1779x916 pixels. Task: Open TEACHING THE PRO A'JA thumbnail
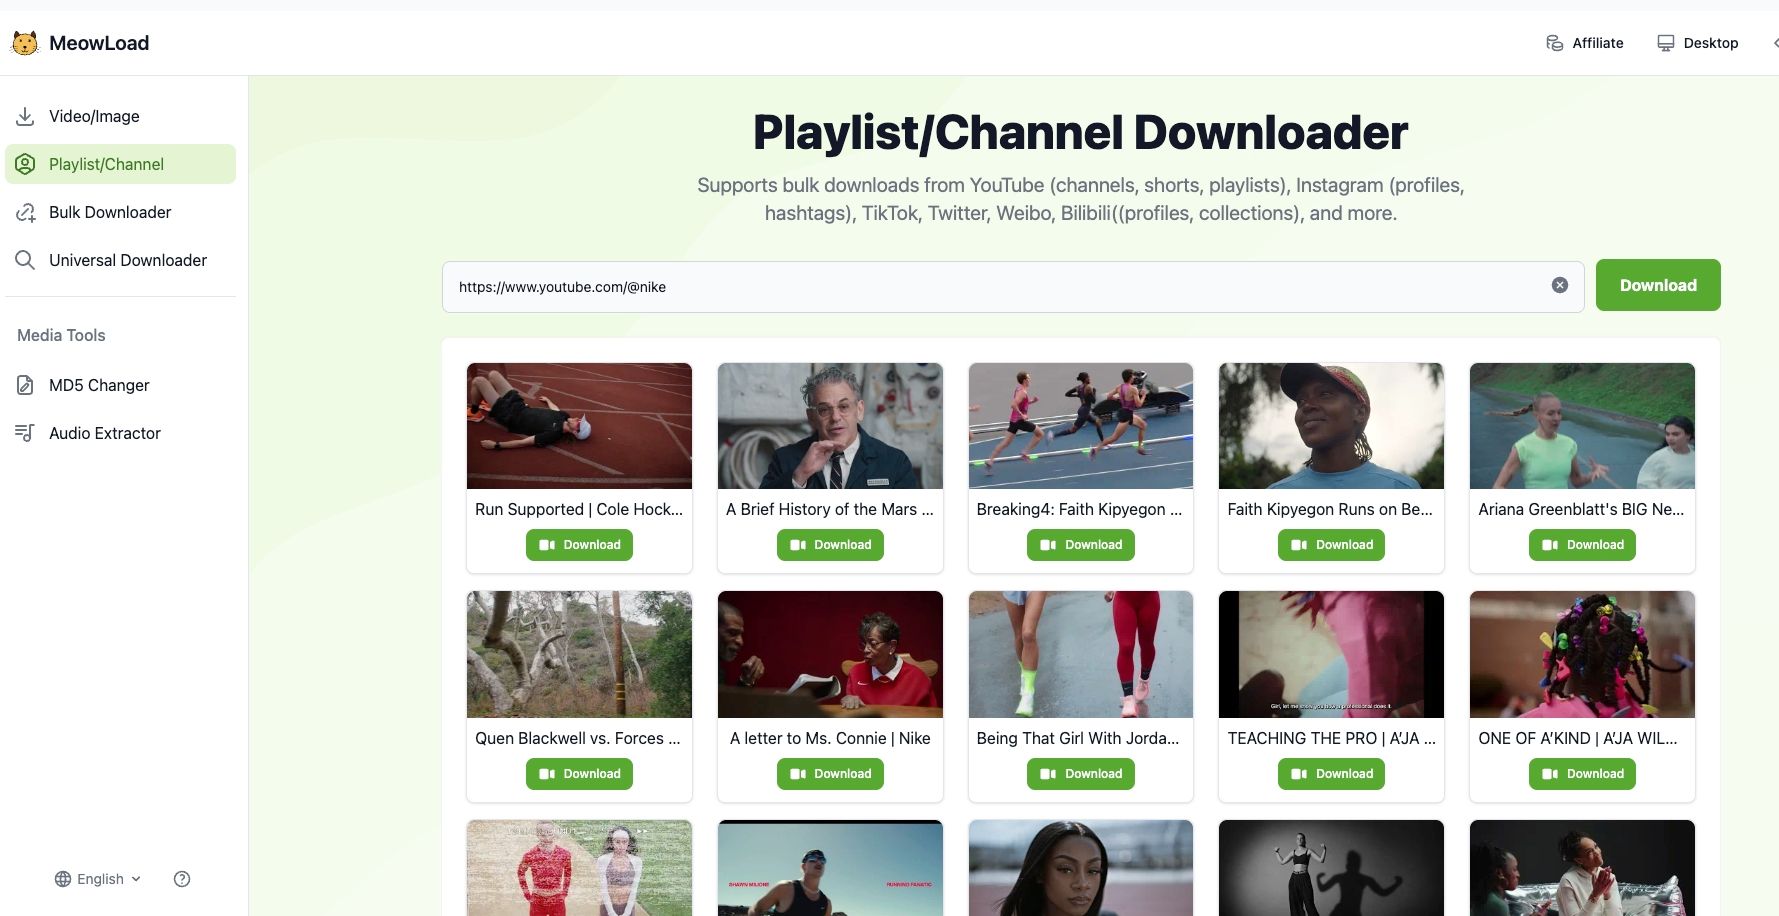[1331, 654]
